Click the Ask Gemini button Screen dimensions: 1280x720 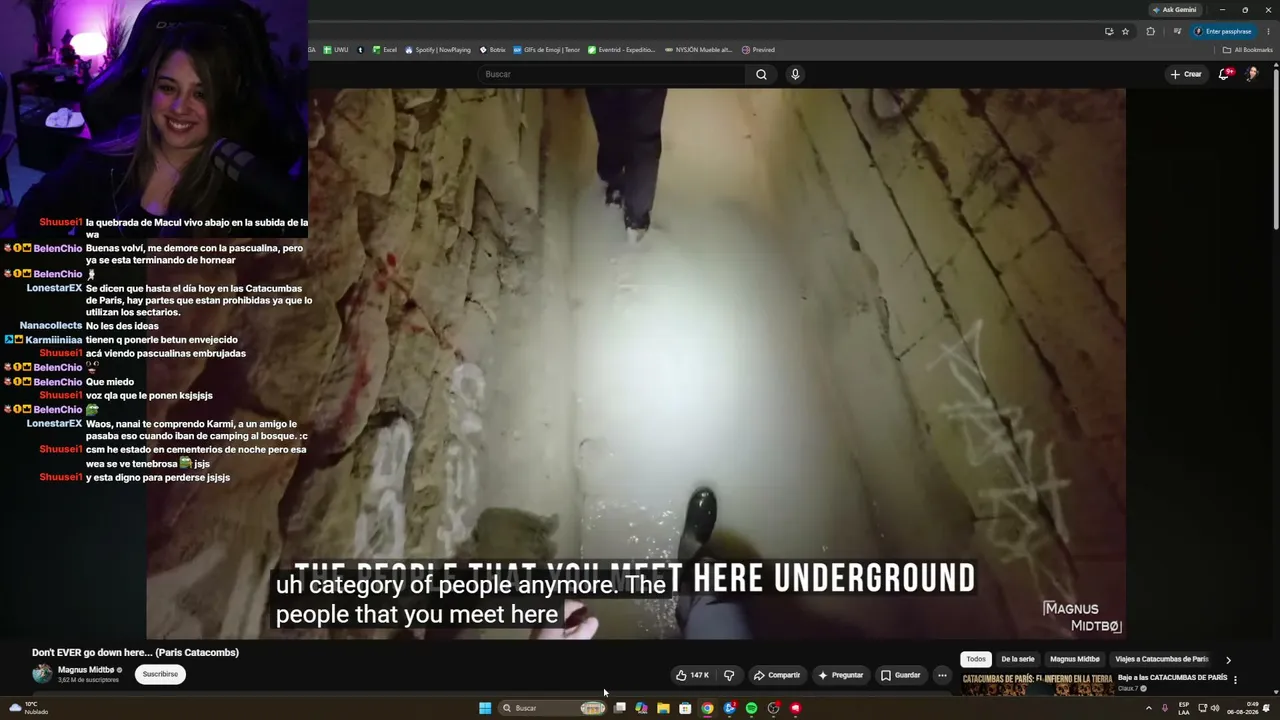click(x=1174, y=10)
